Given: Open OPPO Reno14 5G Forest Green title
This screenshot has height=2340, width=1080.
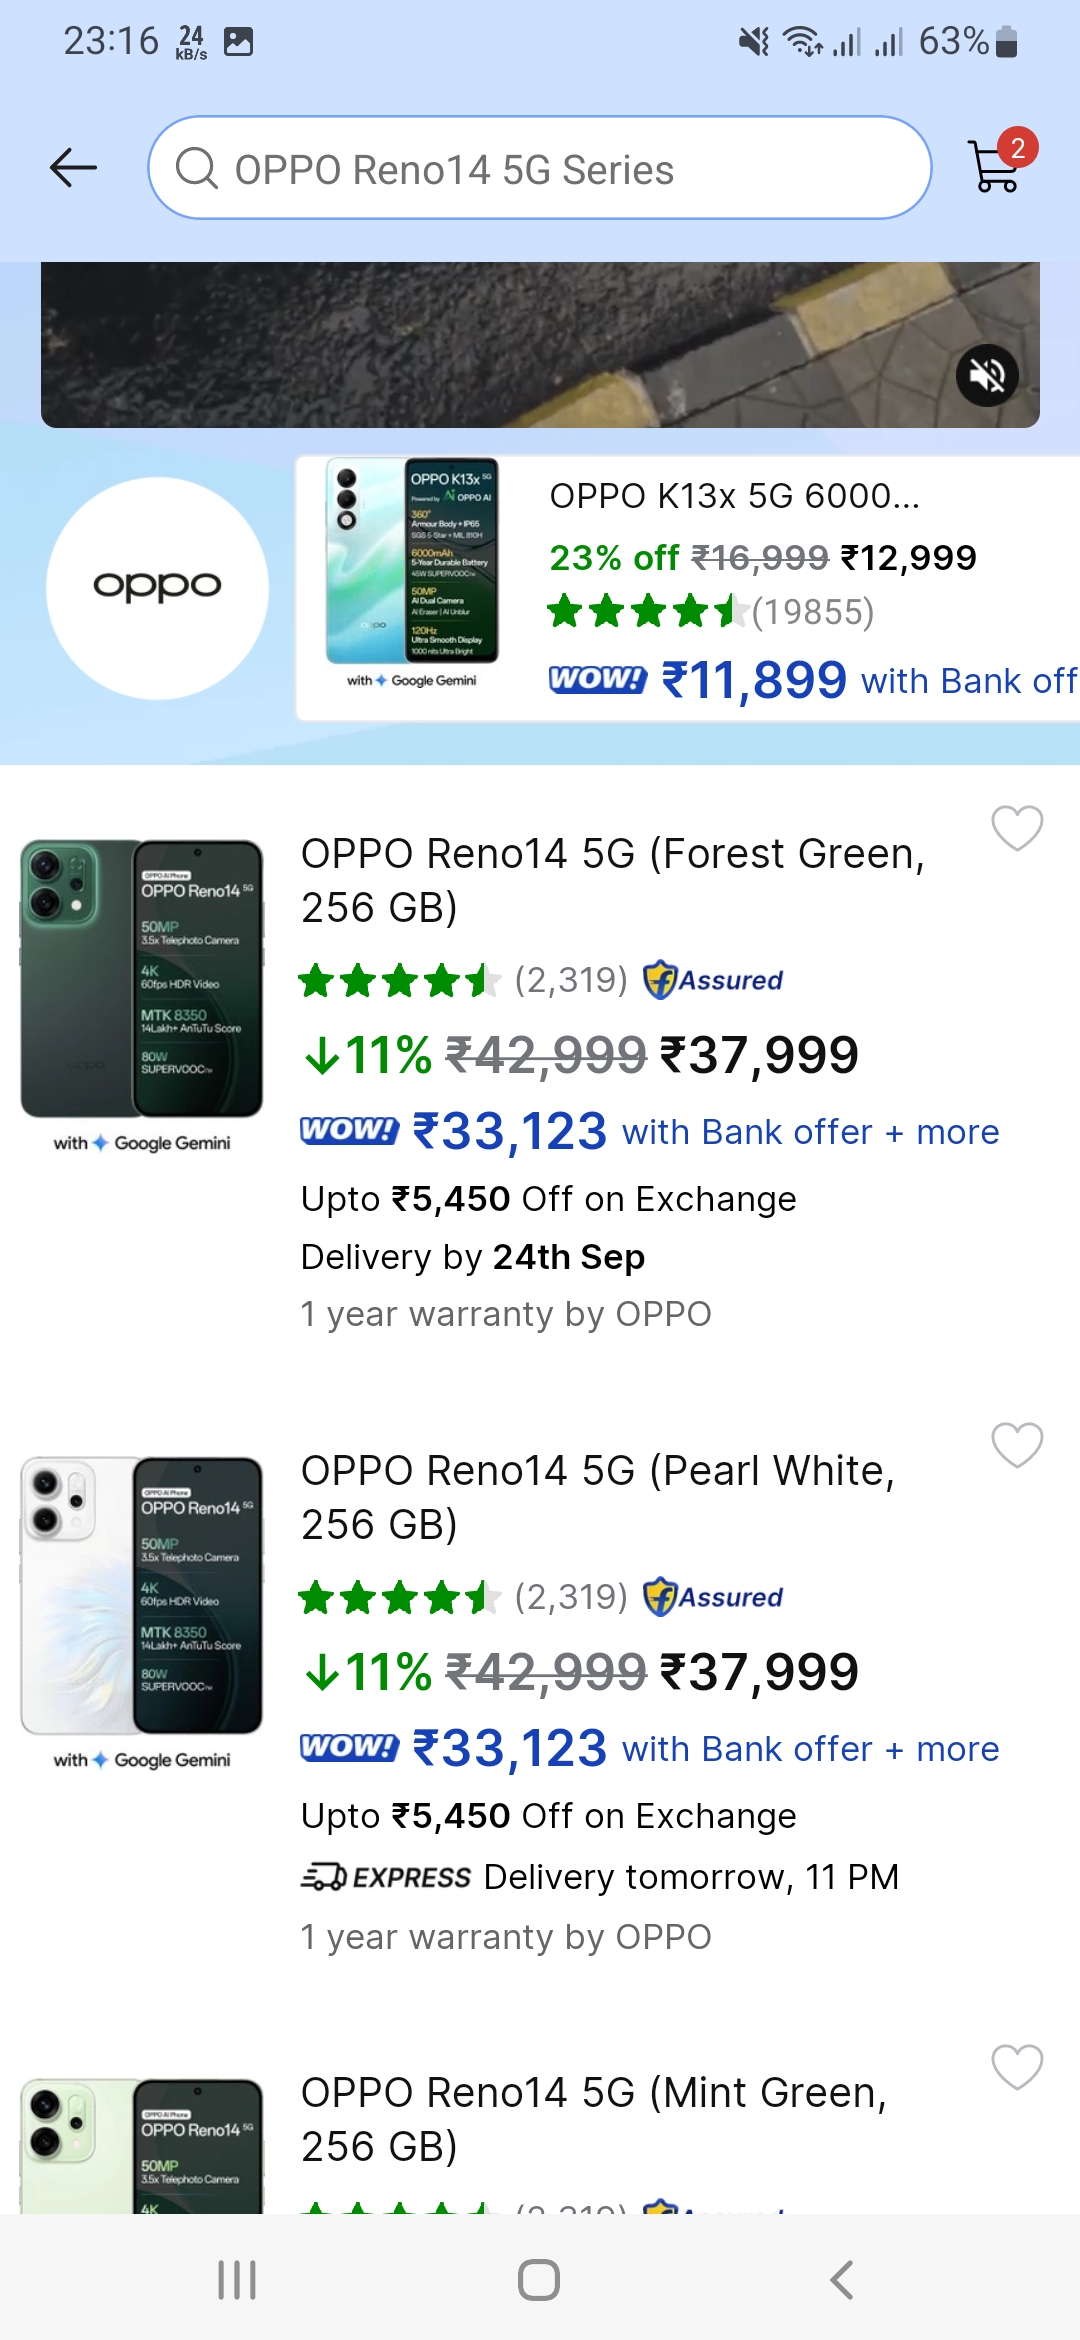Looking at the screenshot, I should pyautogui.click(x=612, y=880).
